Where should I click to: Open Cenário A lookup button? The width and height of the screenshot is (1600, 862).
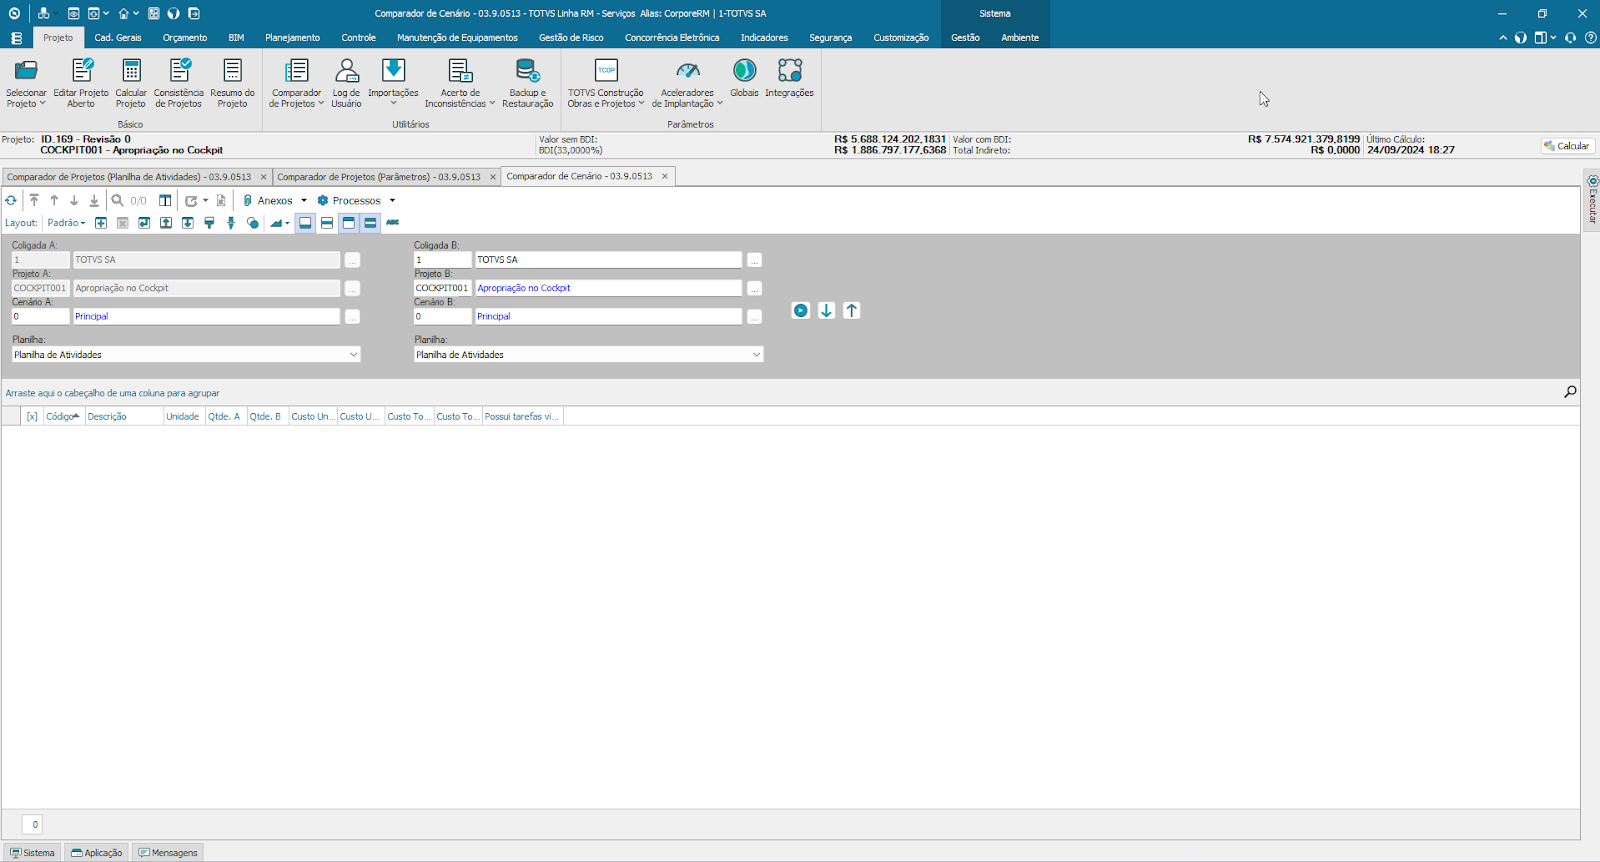click(x=352, y=316)
